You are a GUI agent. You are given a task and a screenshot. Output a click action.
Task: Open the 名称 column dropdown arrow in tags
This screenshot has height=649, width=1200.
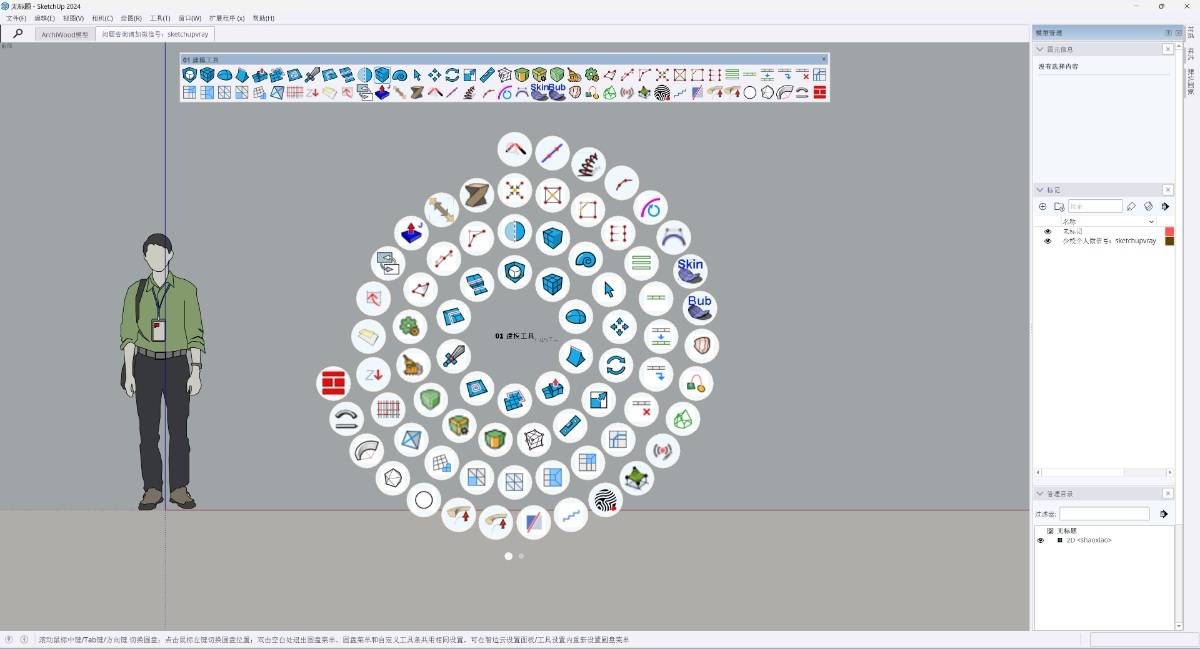point(1150,221)
